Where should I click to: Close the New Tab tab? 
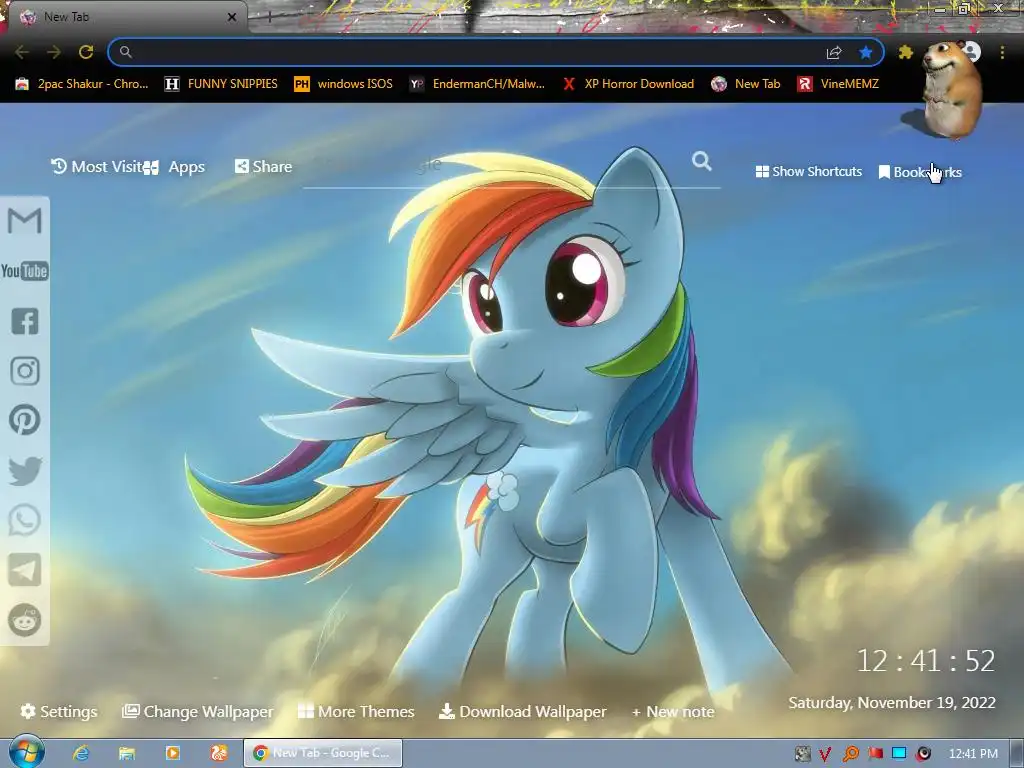coord(232,17)
